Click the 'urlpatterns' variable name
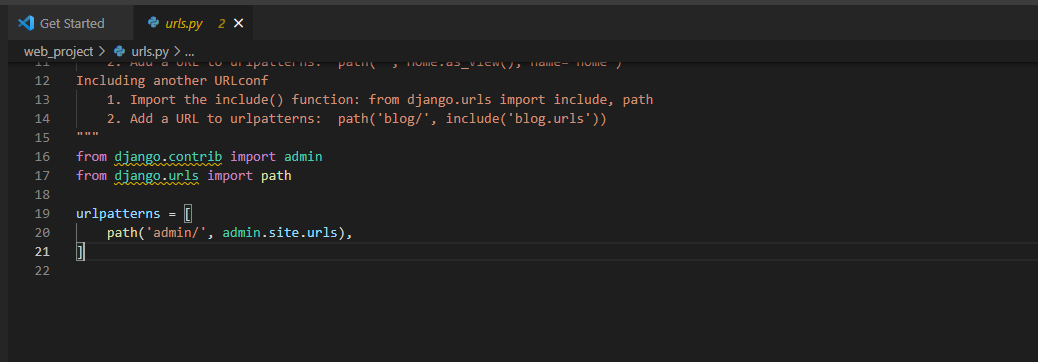The image size is (1038, 362). click(x=118, y=214)
